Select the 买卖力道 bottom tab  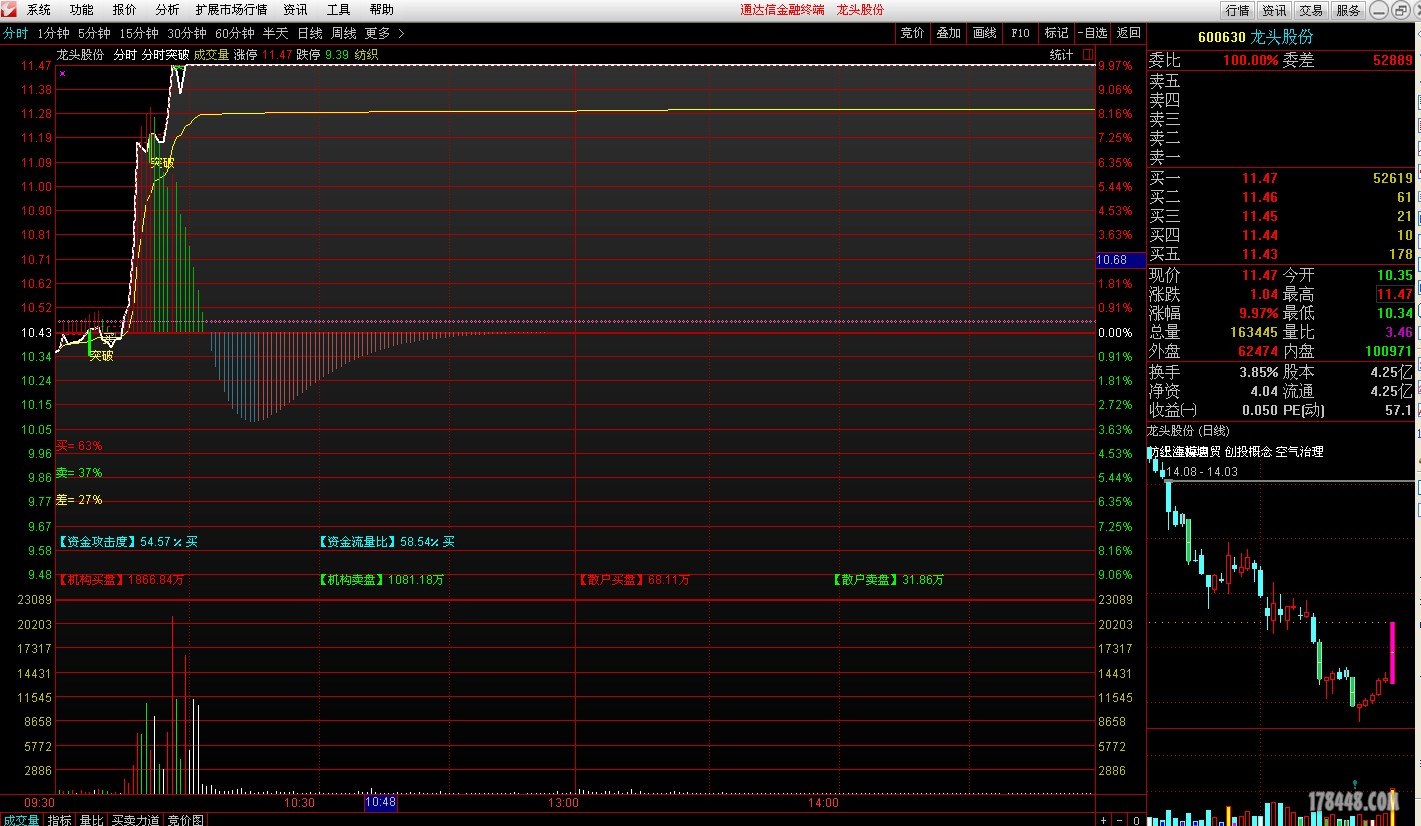point(135,820)
